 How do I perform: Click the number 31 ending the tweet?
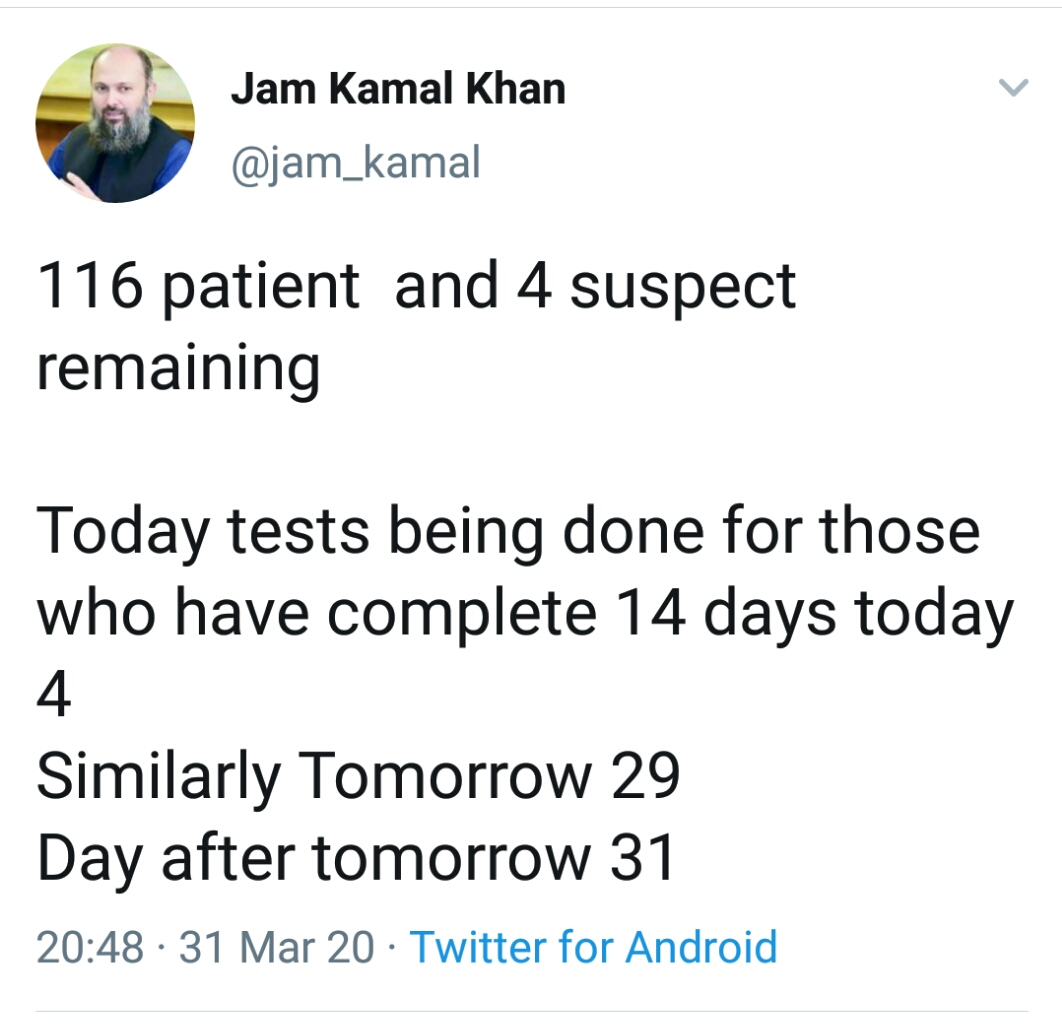click(x=641, y=857)
